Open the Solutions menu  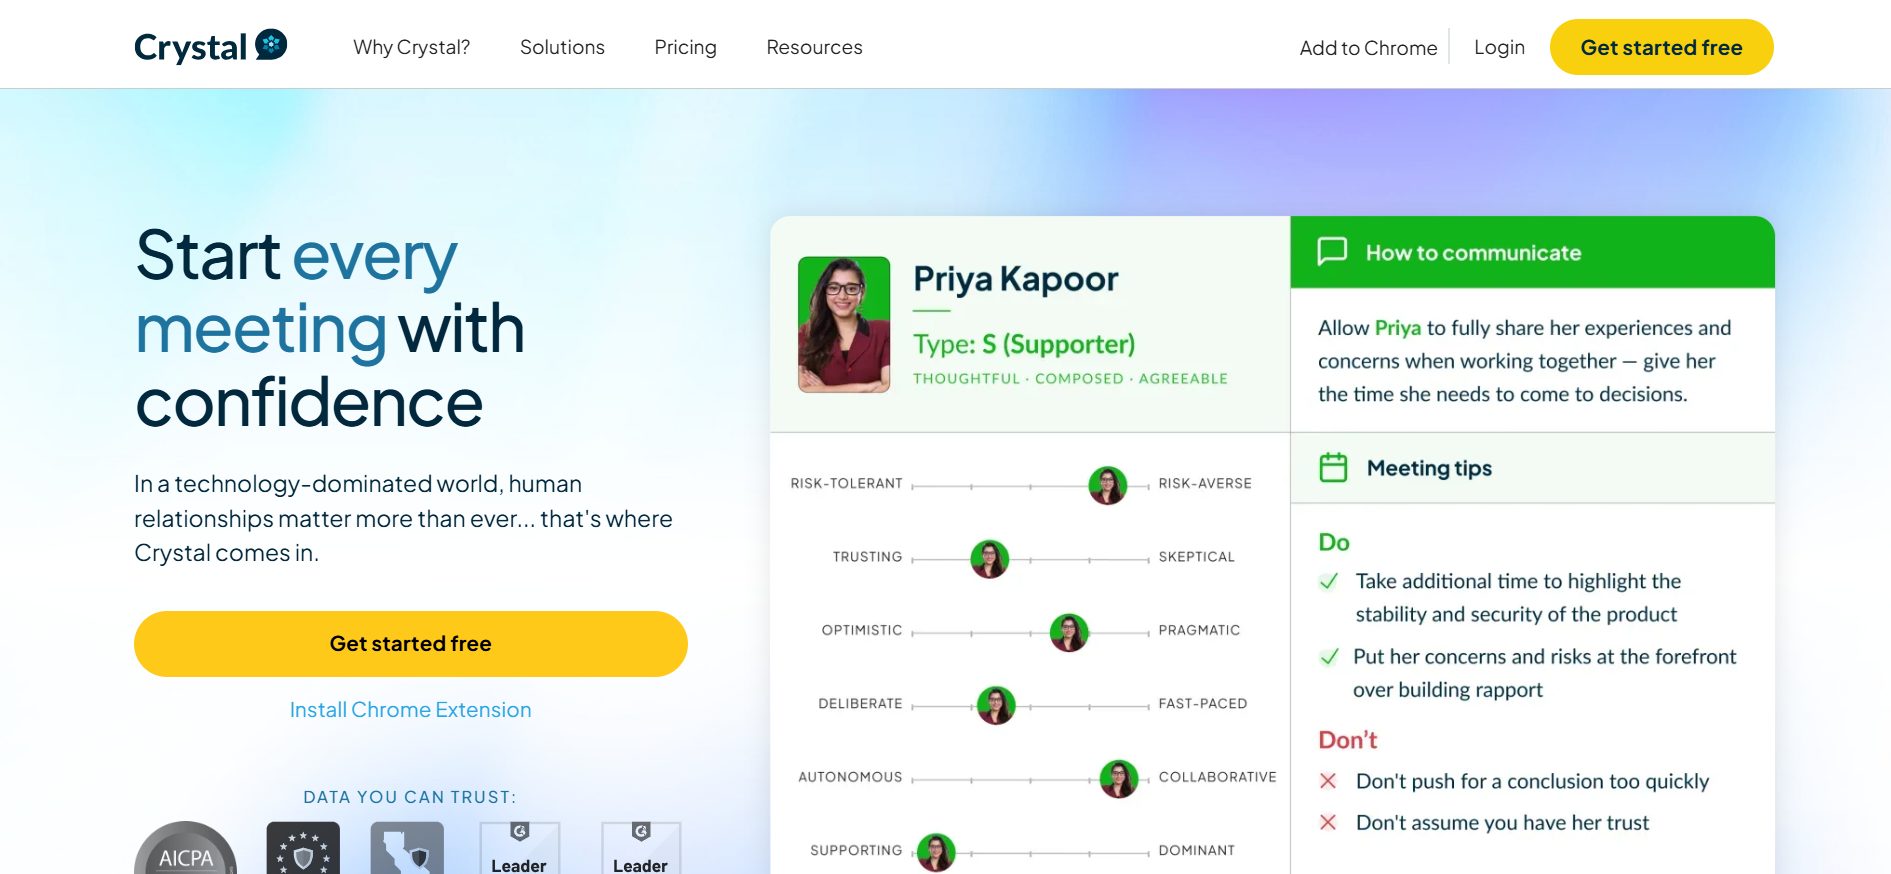coord(562,47)
